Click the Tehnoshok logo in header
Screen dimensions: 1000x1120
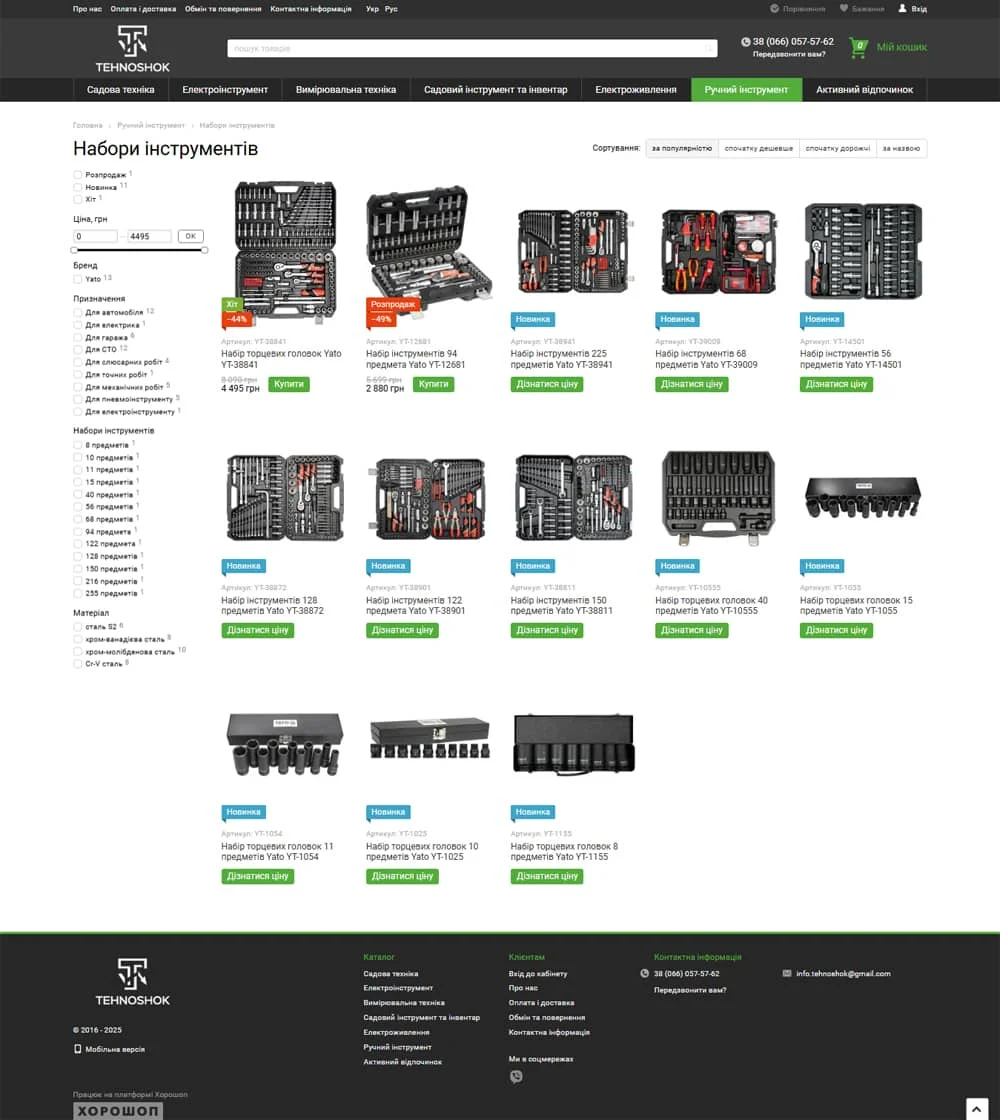click(x=133, y=49)
